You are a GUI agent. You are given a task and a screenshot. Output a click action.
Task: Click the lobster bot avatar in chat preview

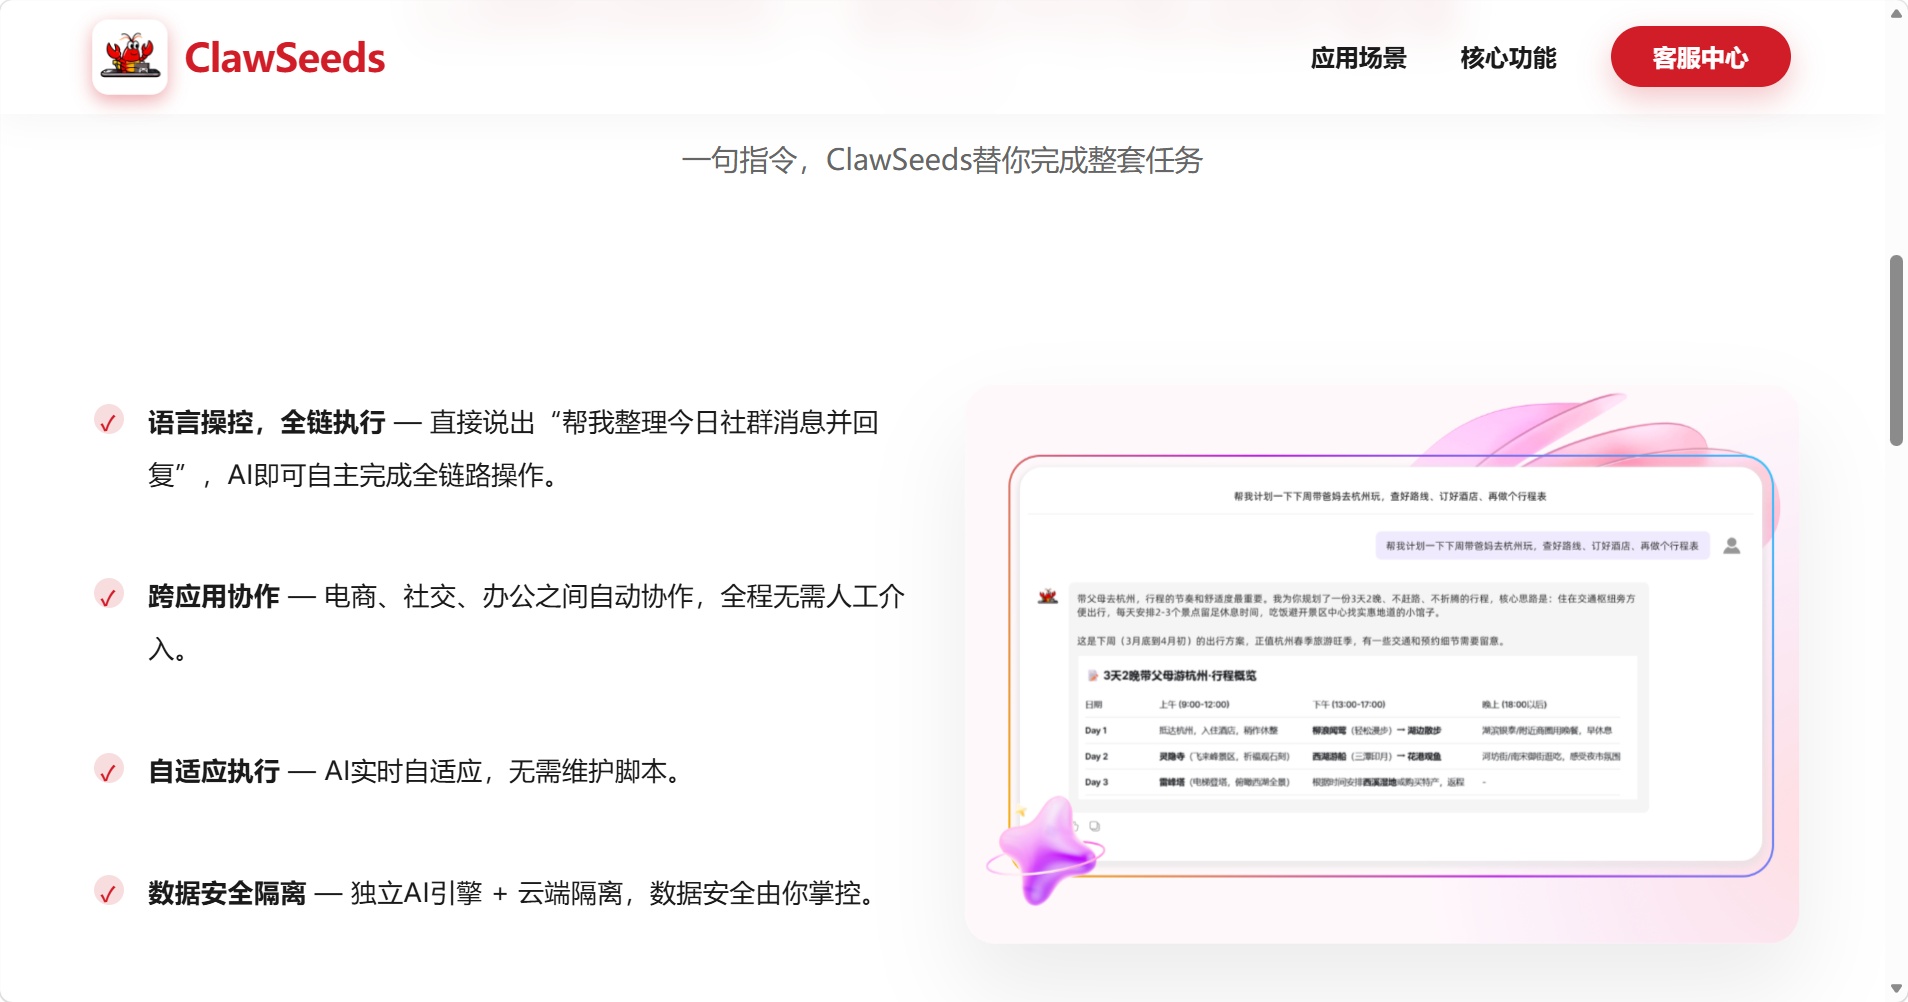click(1048, 596)
